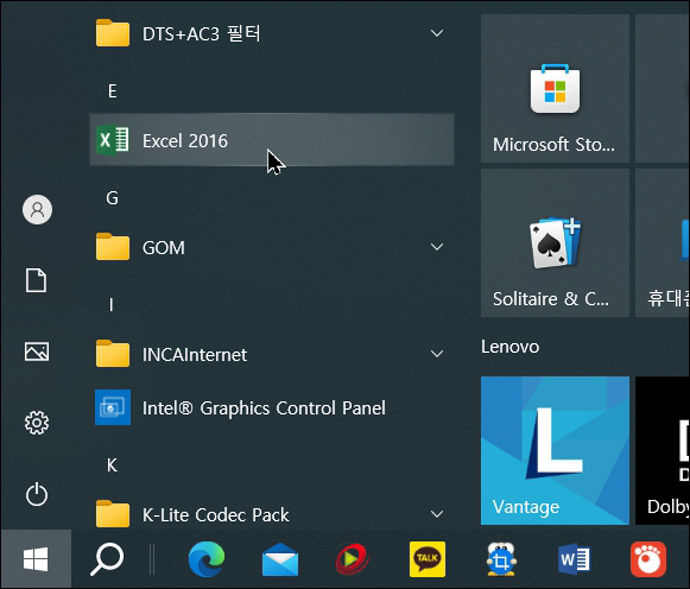Screen dimensions: 690x589
Task: Click the Power button icon
Action: pos(37,494)
